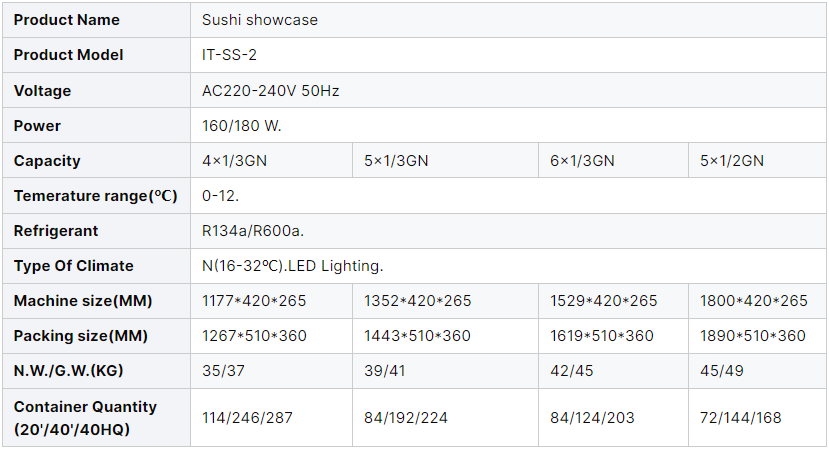Click the R134a/R600a. refrigerant cell
The image size is (829, 449).
252,231
